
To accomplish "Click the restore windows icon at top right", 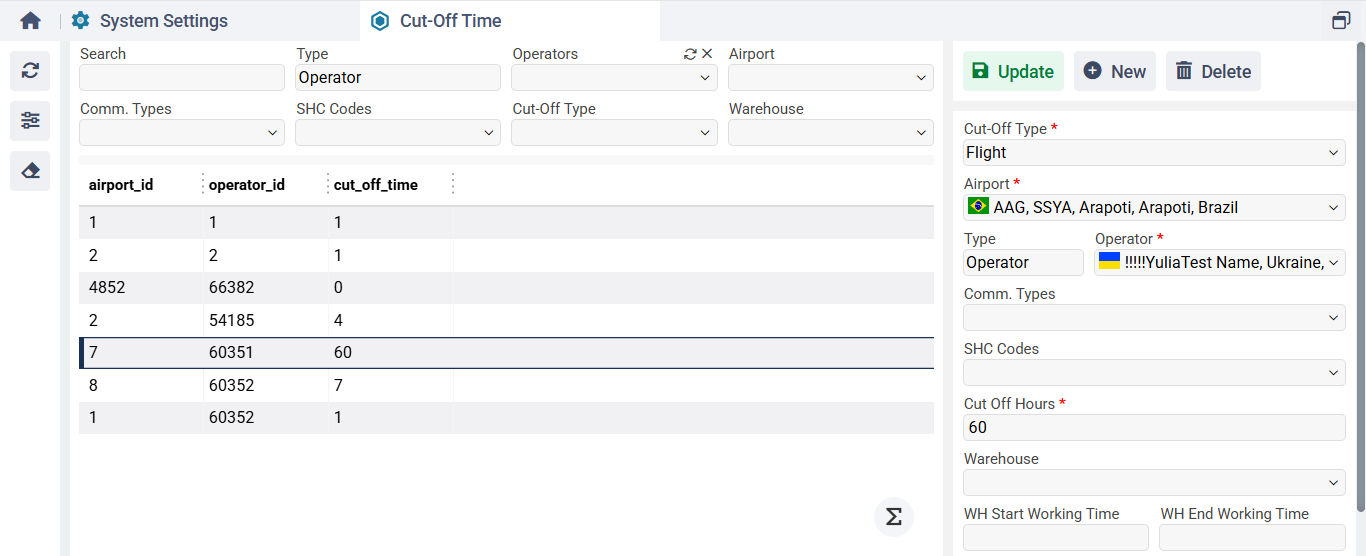I will point(1341,21).
